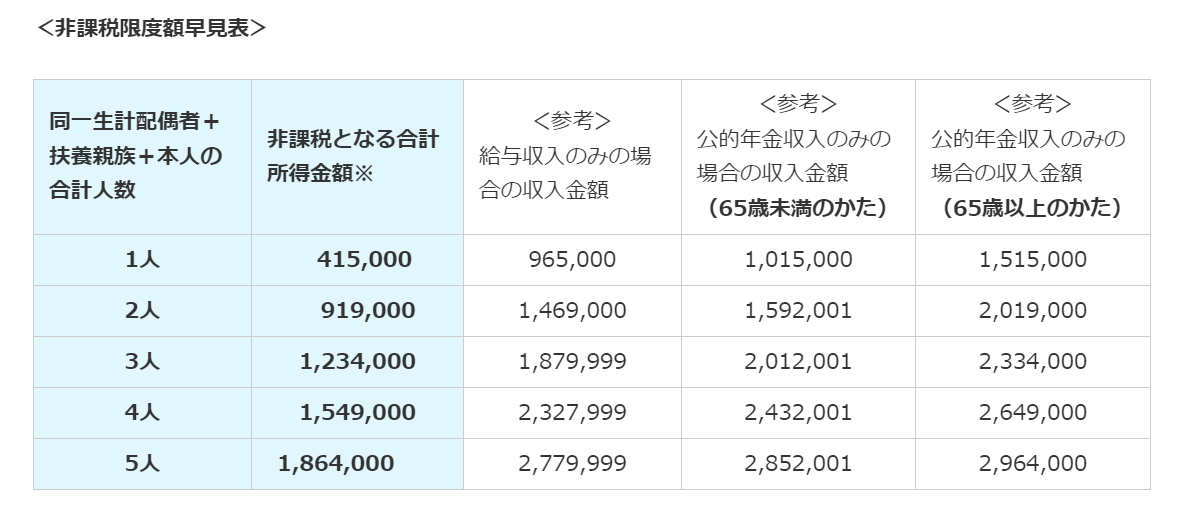Select the 919,000 cell for 2人
Image resolution: width=1180 pixels, height=507 pixels.
[368, 311]
